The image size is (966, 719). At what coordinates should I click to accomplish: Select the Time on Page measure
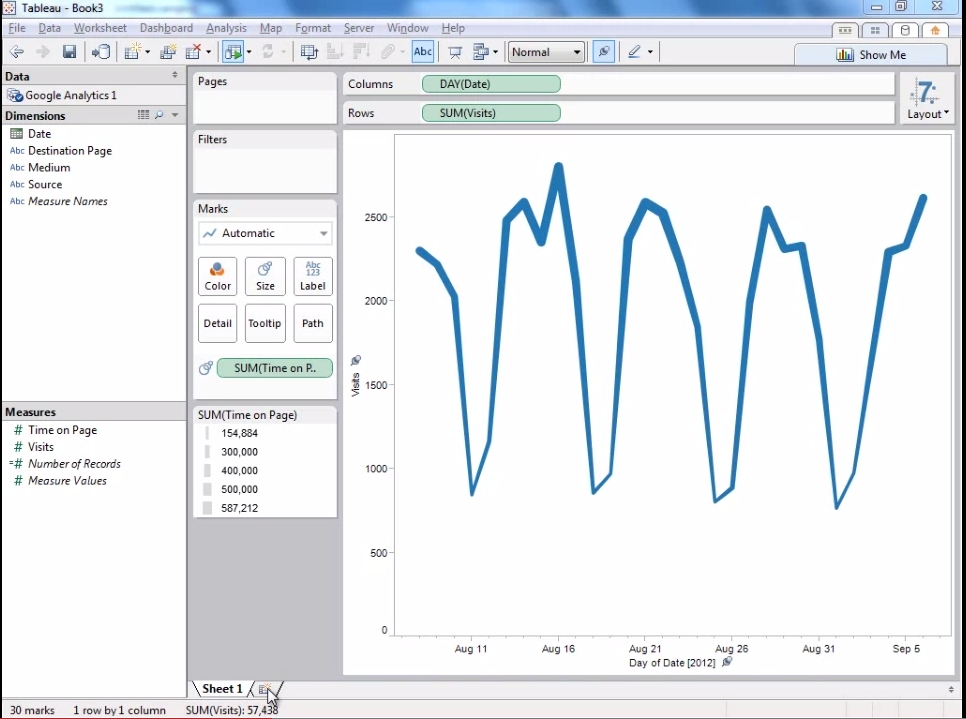(x=62, y=431)
